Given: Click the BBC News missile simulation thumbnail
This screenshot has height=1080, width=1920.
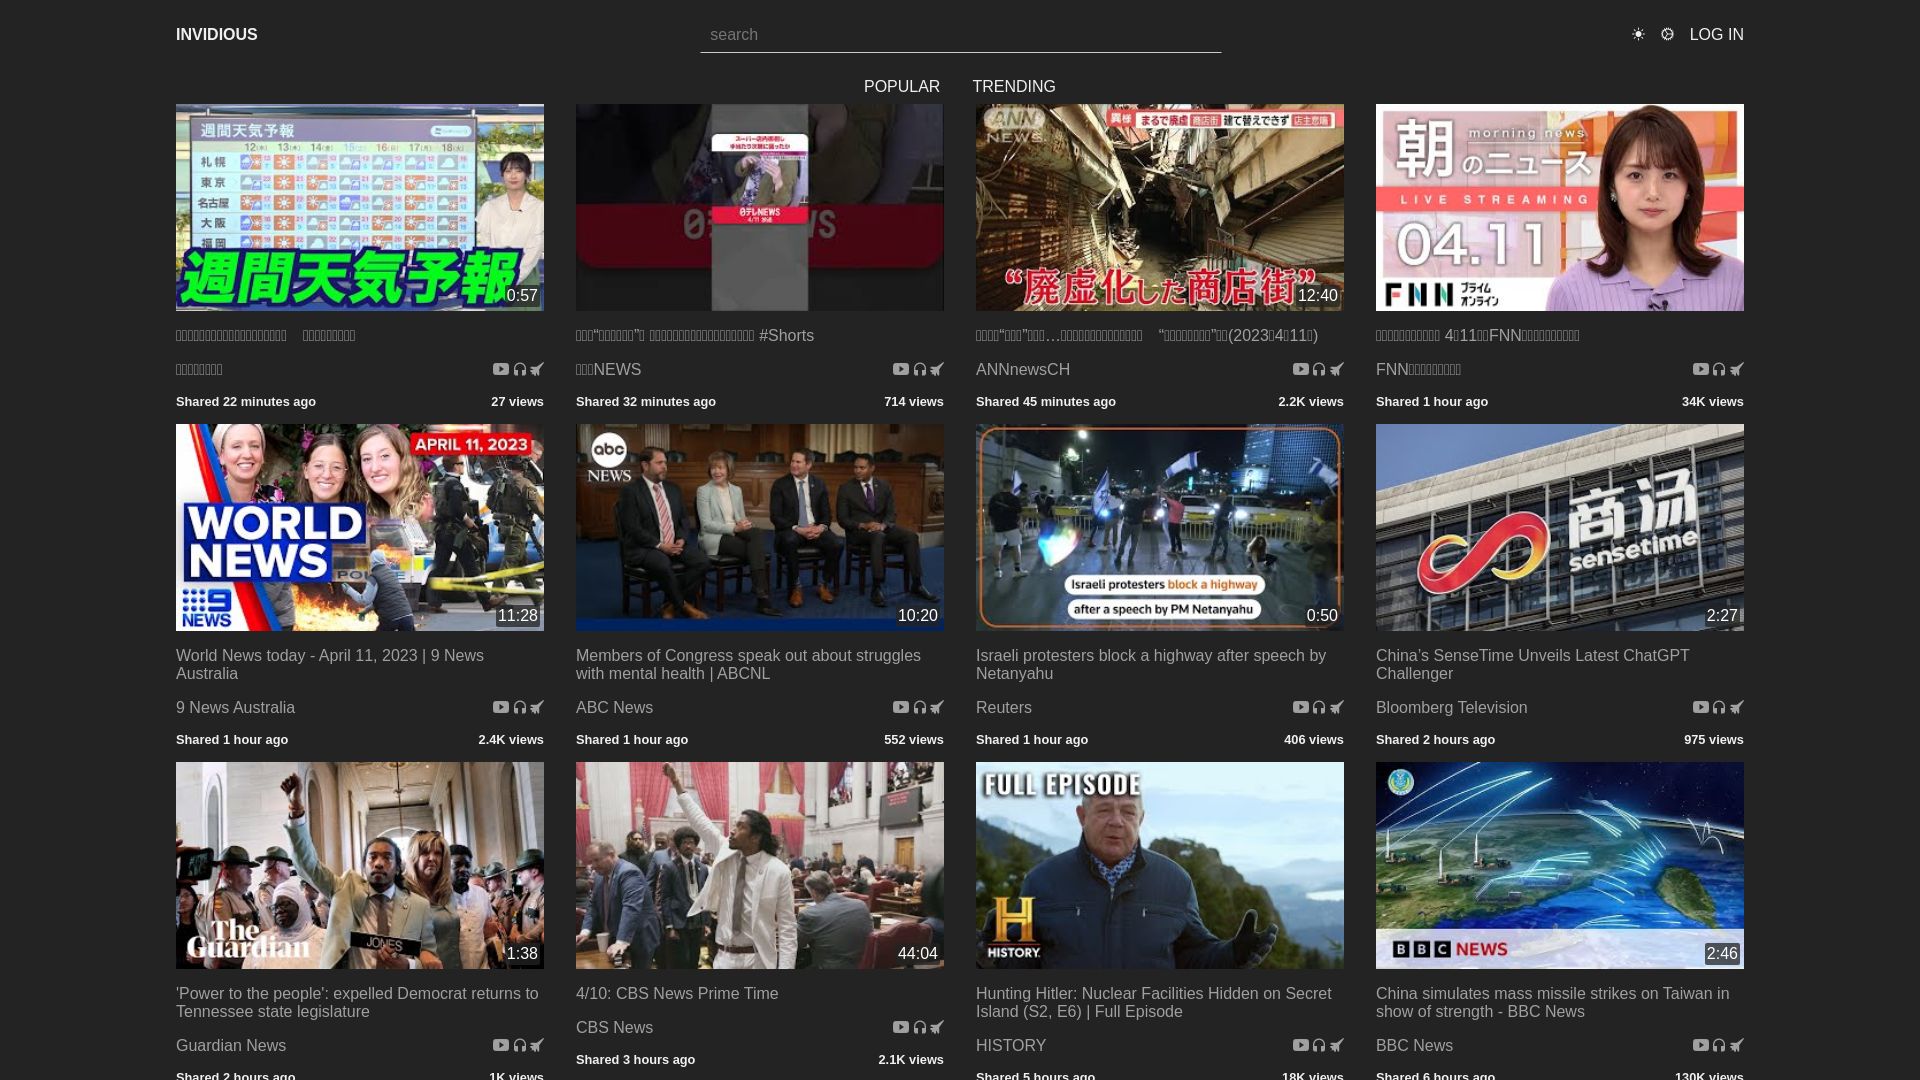Looking at the screenshot, I should click(1560, 865).
